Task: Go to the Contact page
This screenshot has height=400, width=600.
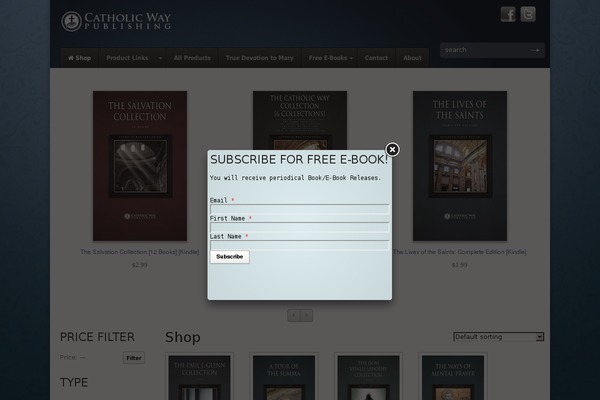Action: (376, 58)
